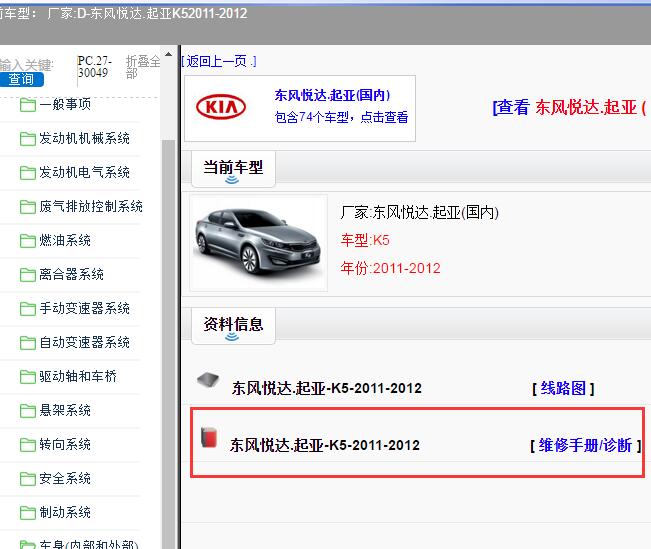Screen dimensions: 651x549
Task: Open the 手动变速器系统 folder icon
Action: click(27, 309)
